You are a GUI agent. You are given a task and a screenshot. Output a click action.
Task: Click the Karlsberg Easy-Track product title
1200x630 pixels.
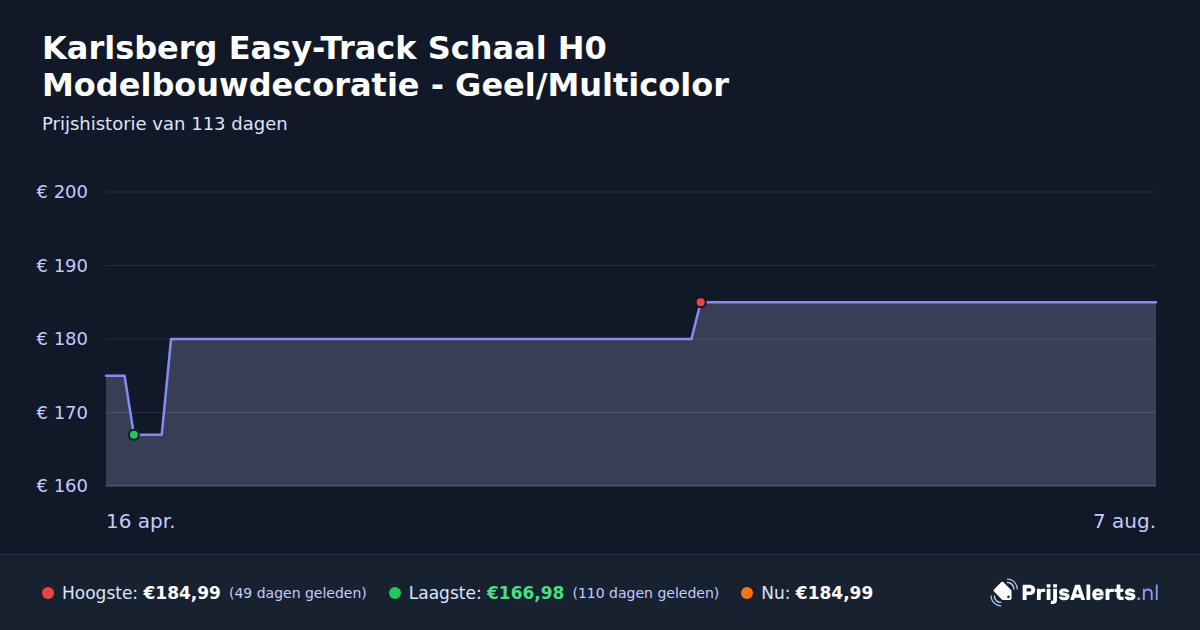[386, 67]
